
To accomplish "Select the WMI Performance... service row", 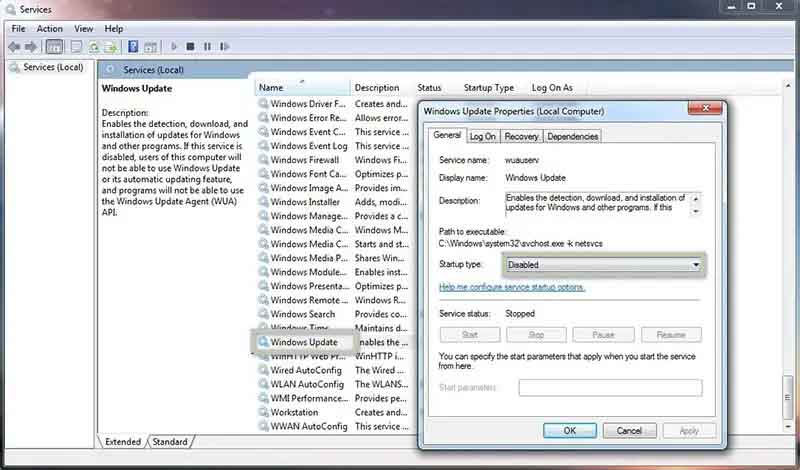I will pyautogui.click(x=334, y=398).
